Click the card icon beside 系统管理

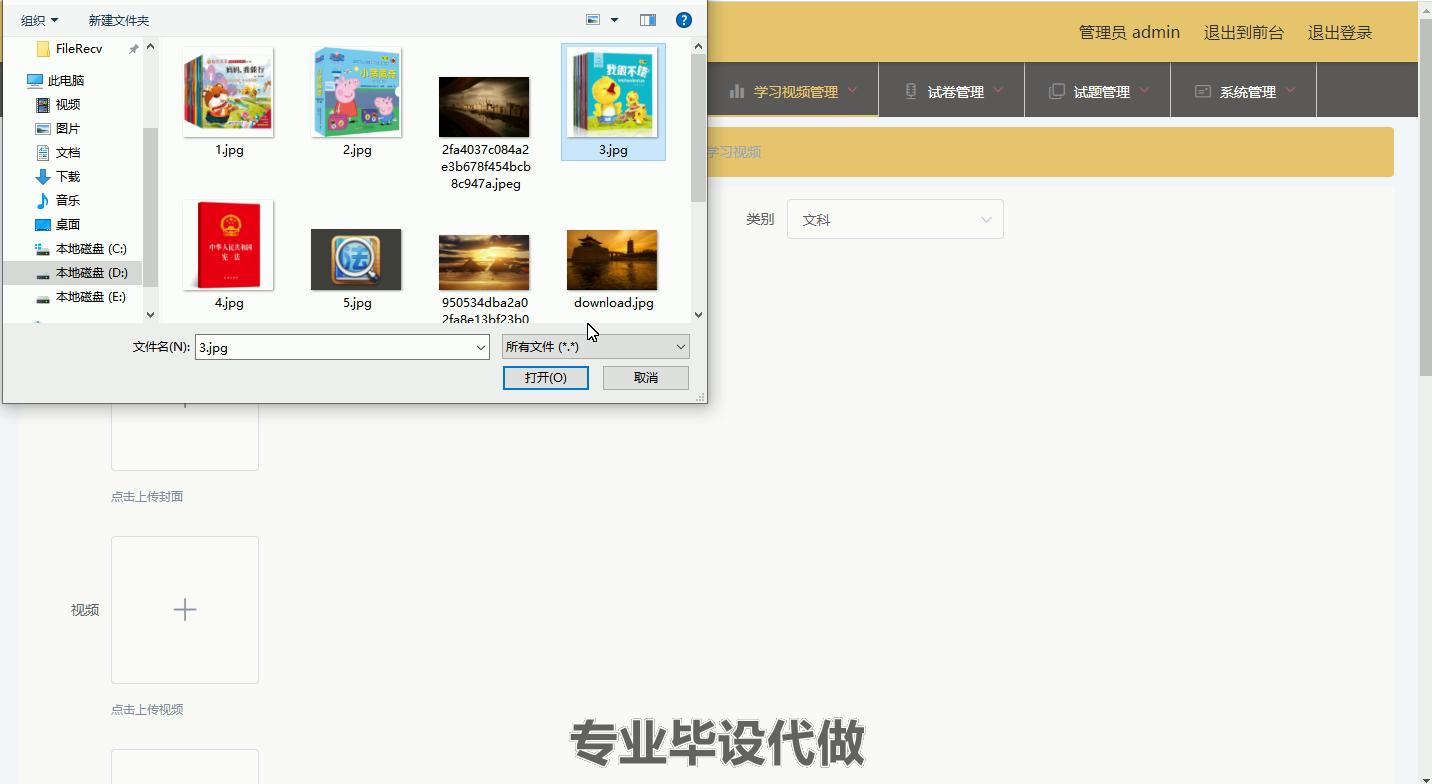[x=1202, y=91]
